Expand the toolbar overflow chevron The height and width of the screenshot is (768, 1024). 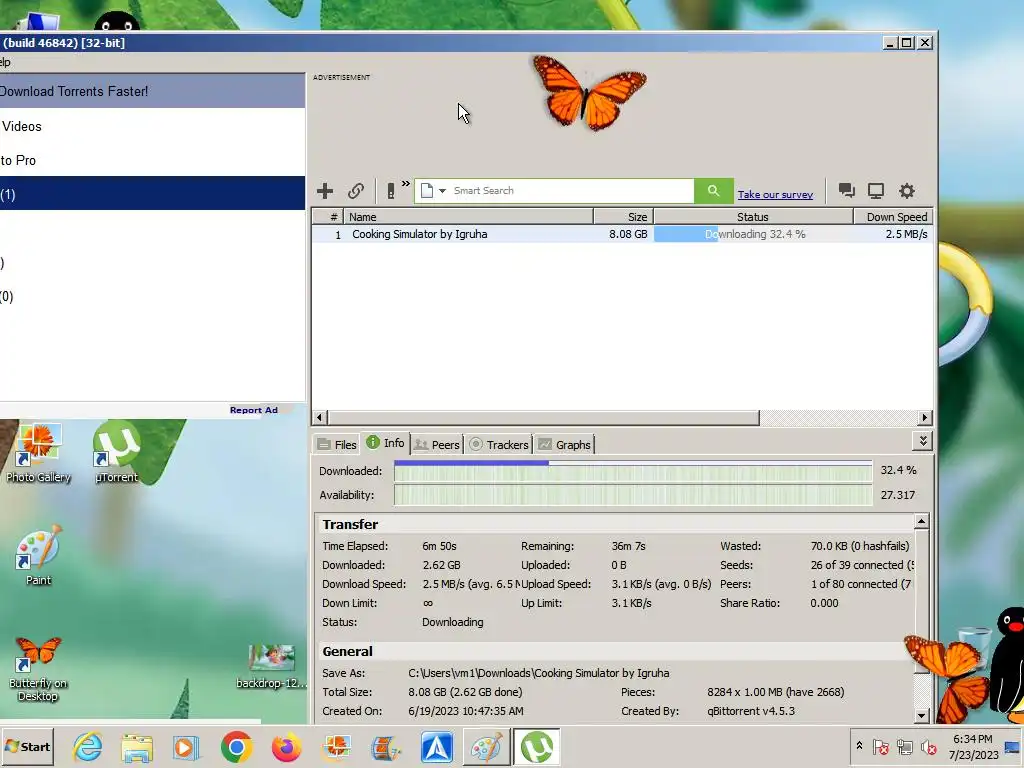(x=406, y=184)
